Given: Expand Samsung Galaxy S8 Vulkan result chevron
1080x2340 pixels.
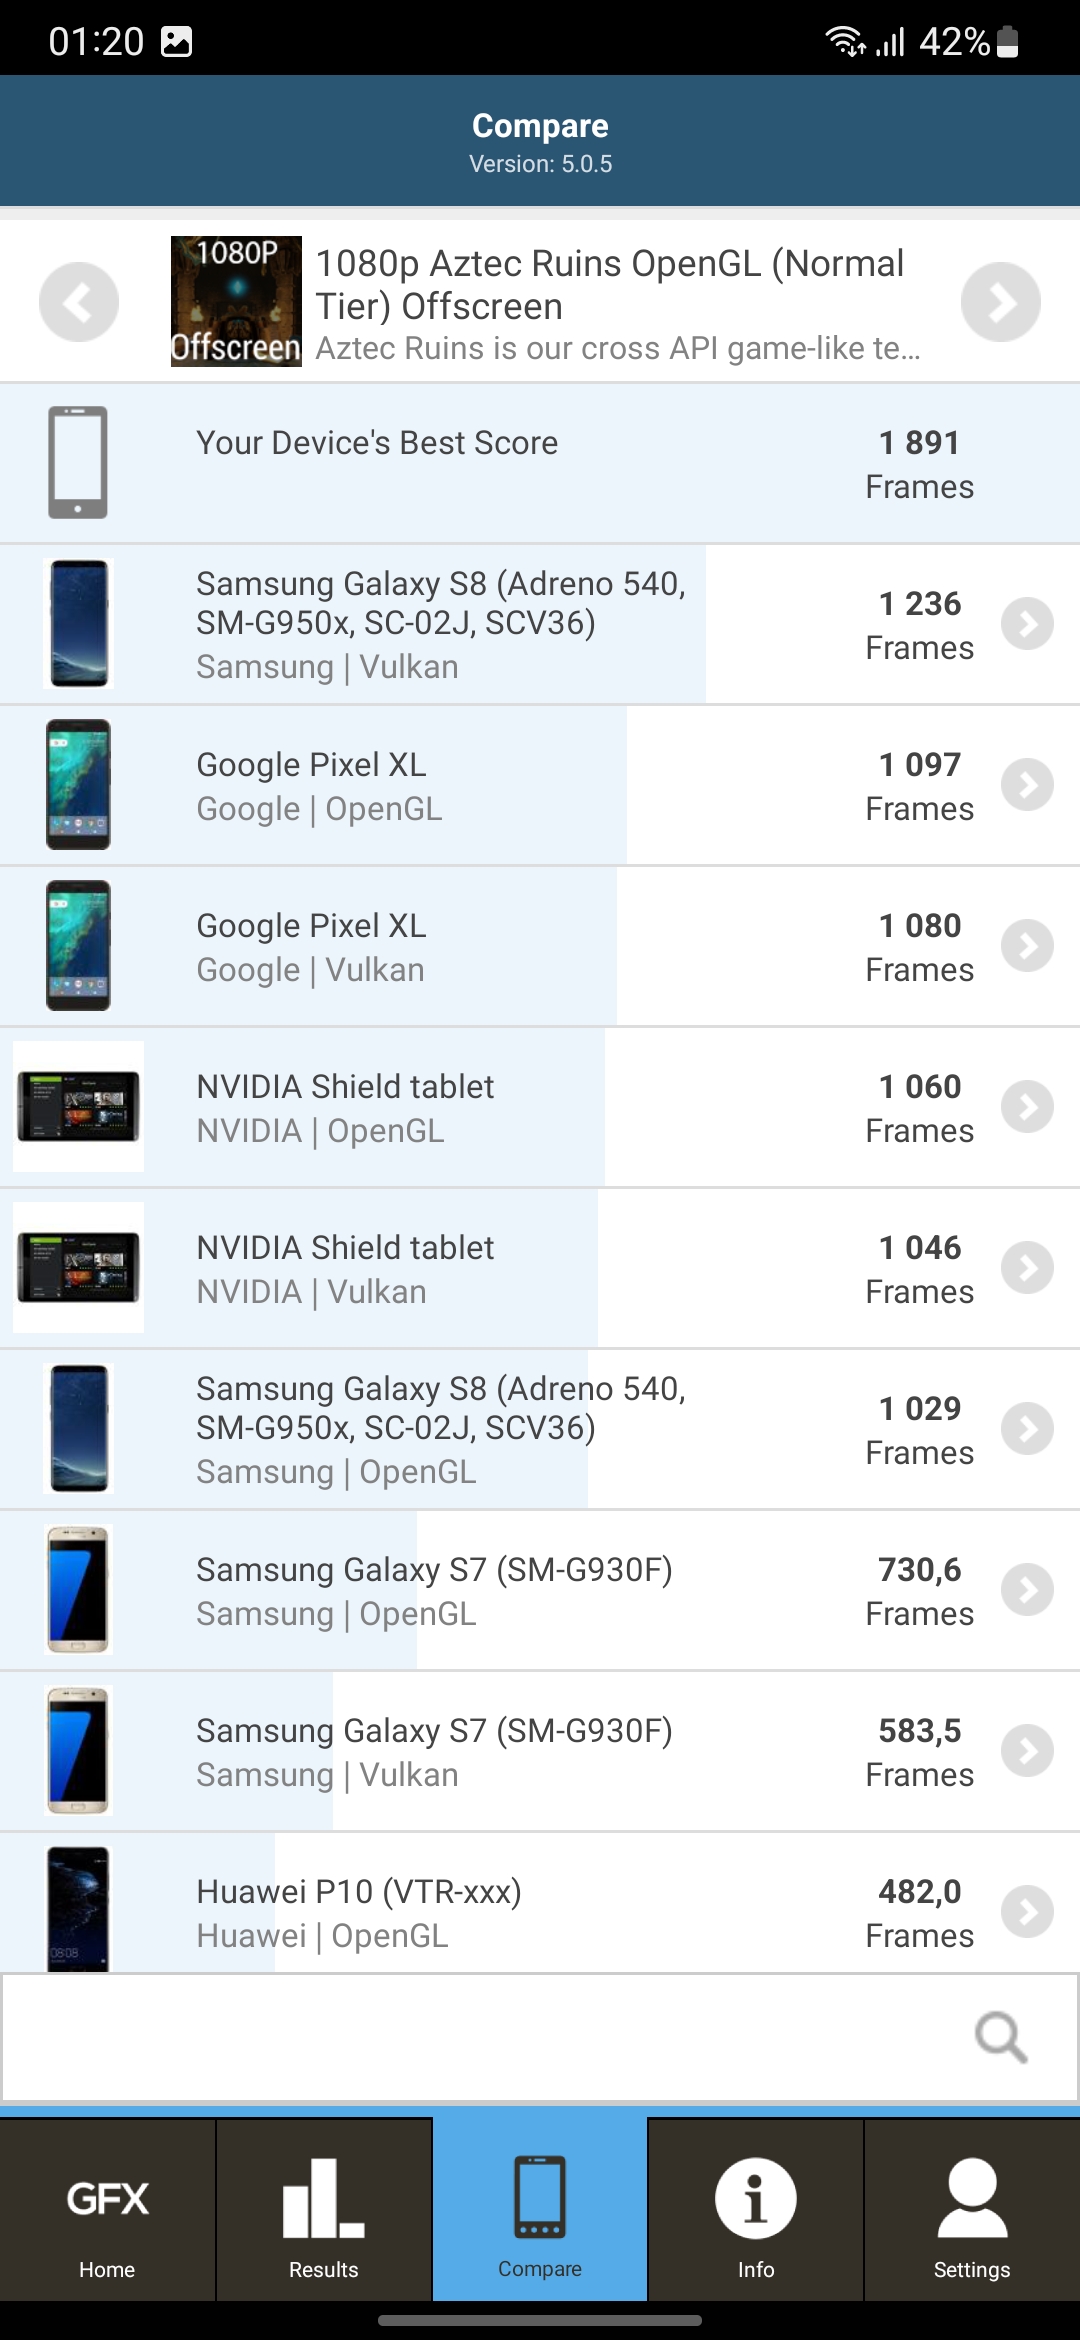Looking at the screenshot, I should pos(1027,624).
